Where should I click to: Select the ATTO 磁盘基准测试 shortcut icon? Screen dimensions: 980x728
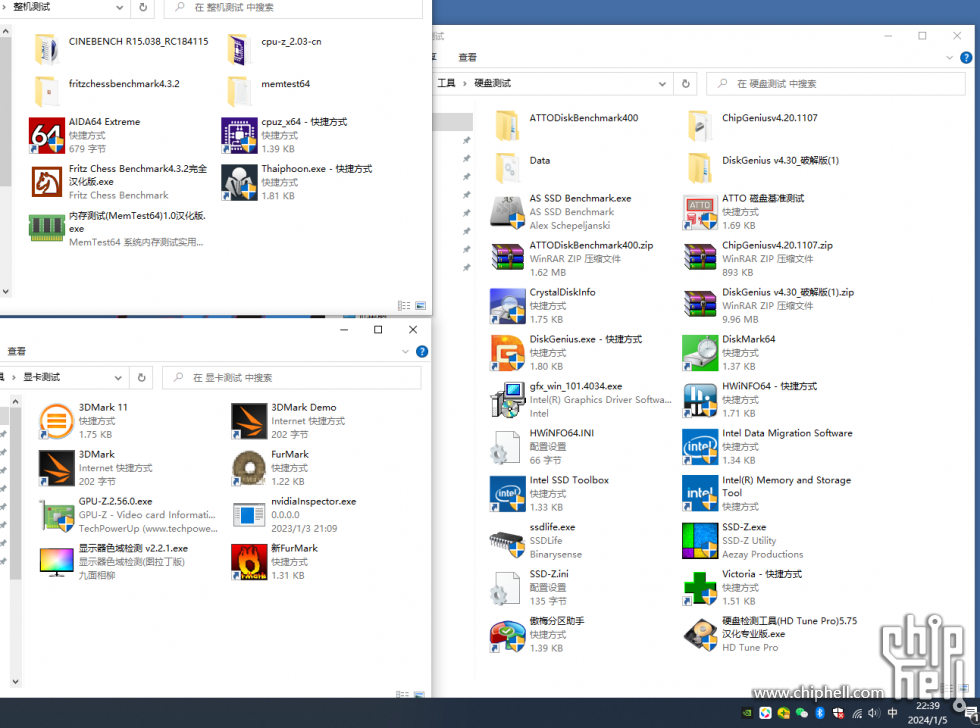(700, 212)
